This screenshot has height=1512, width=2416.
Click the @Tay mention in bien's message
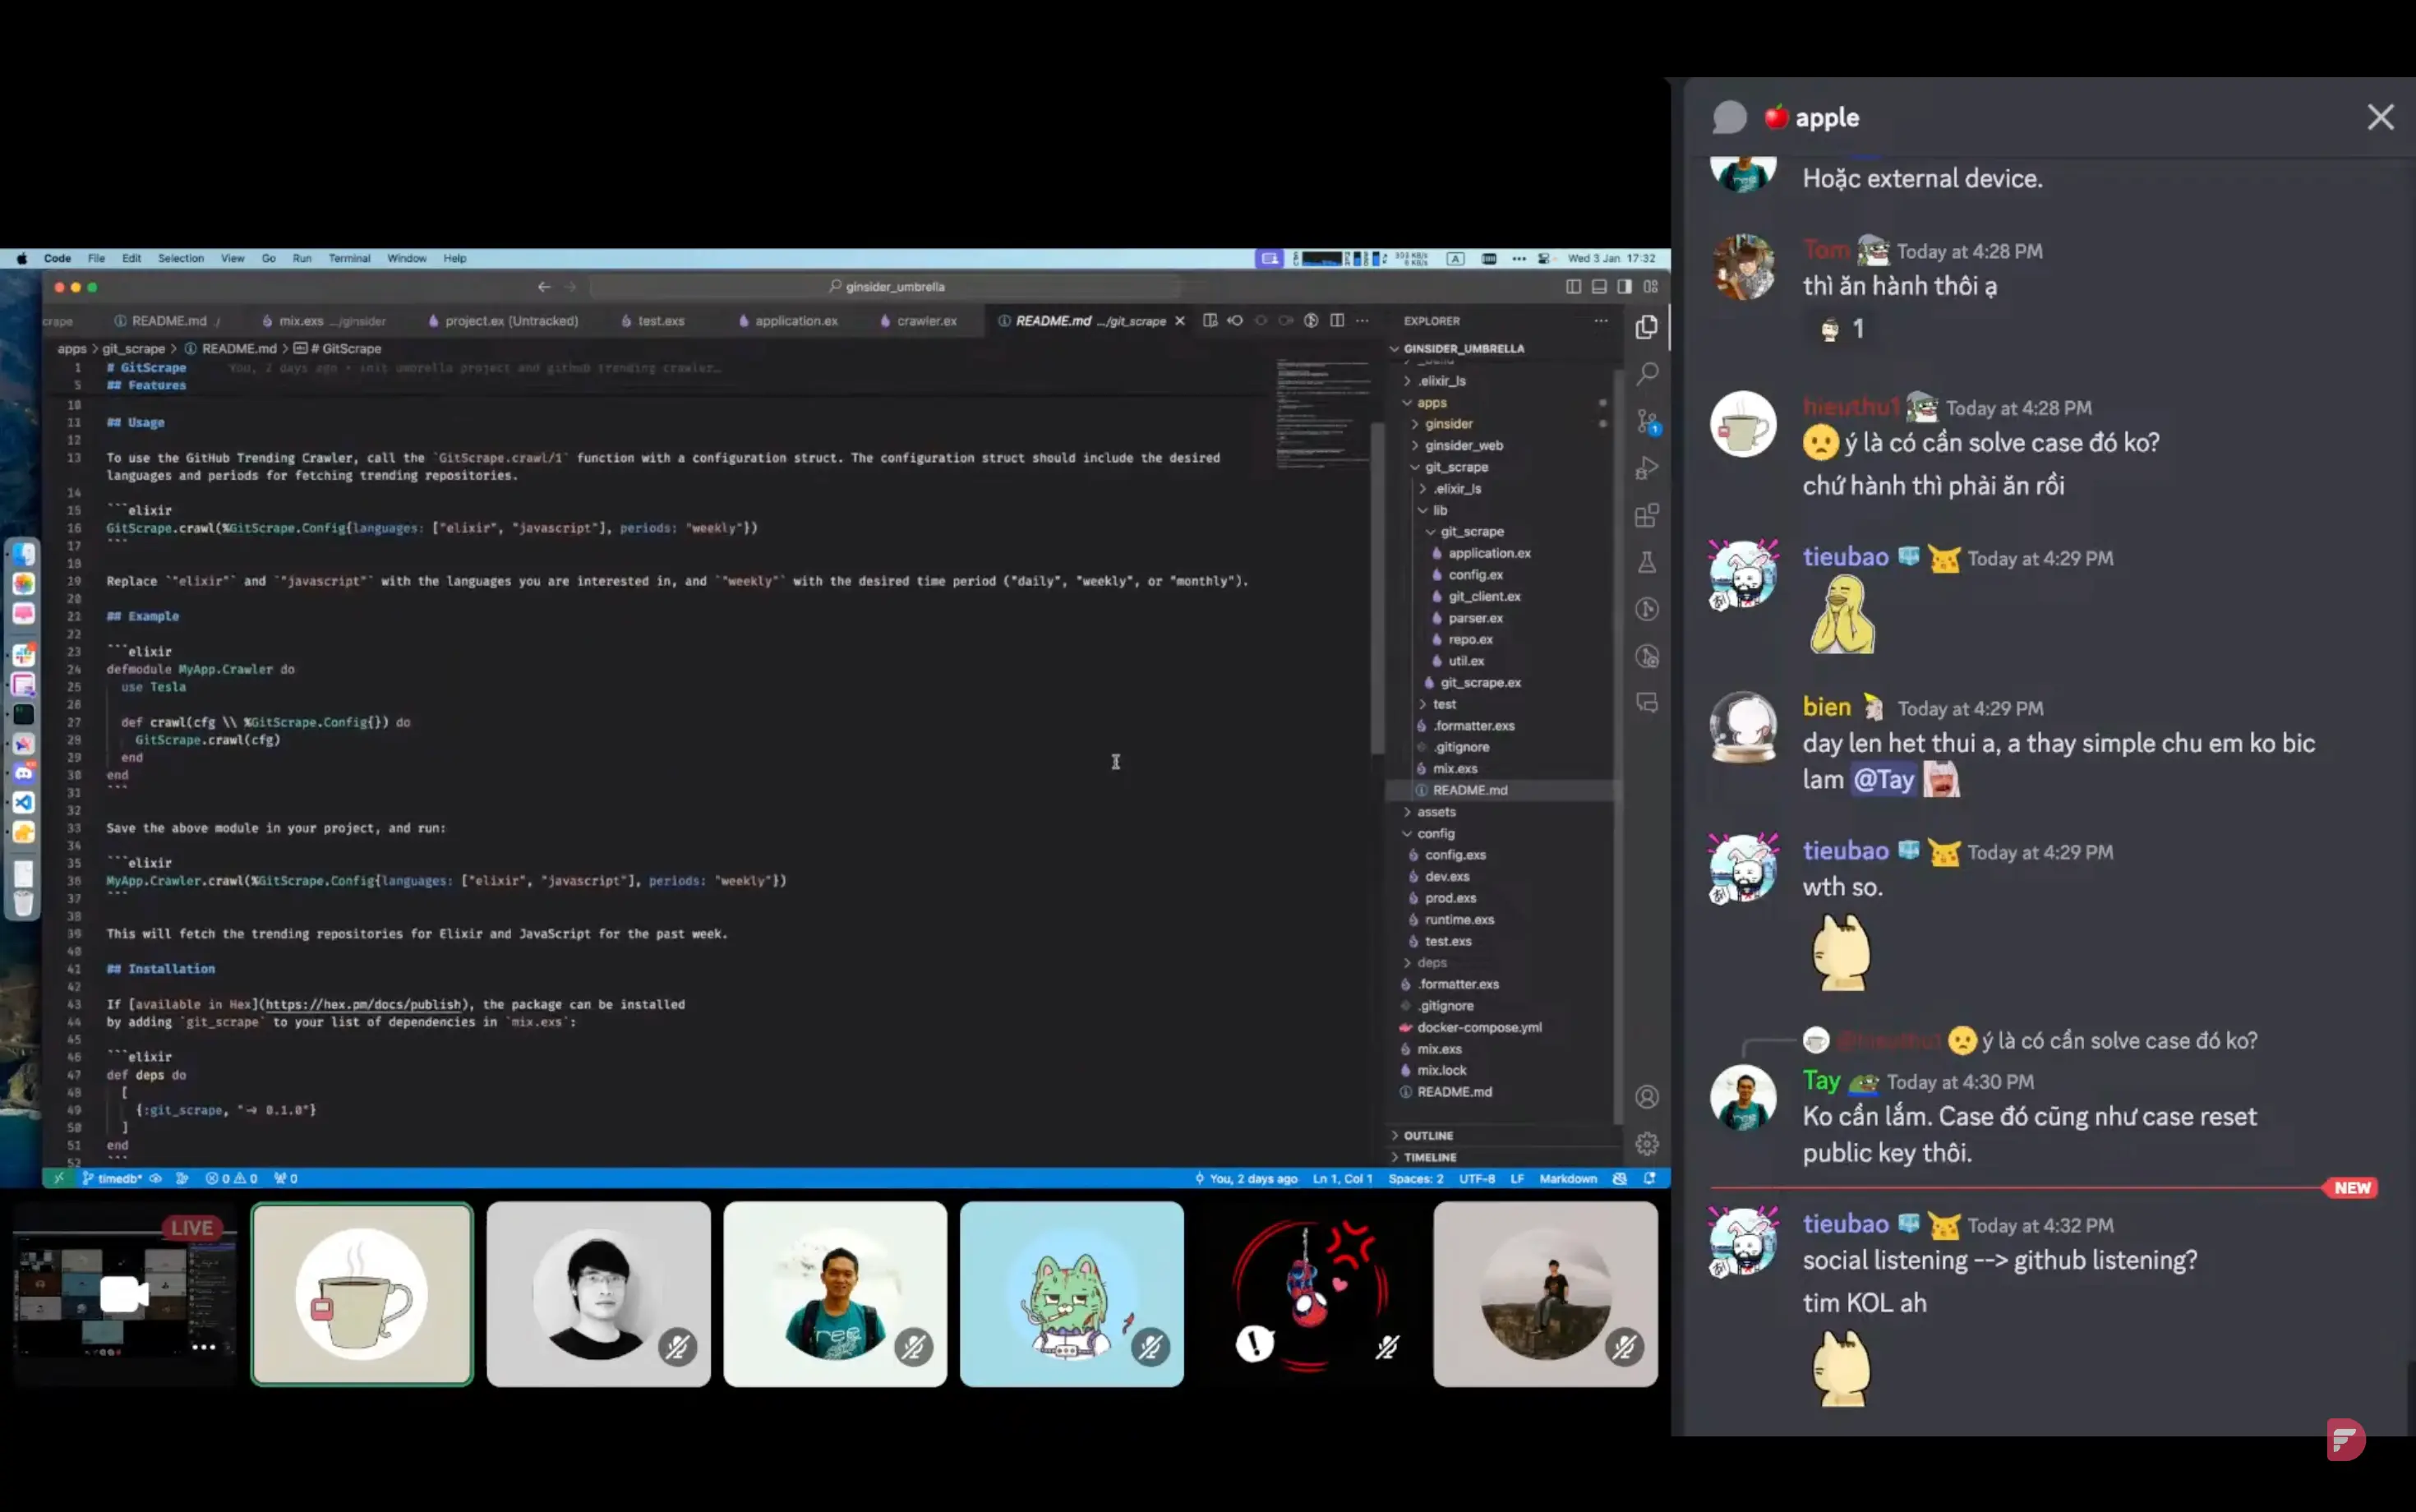pos(1883,780)
